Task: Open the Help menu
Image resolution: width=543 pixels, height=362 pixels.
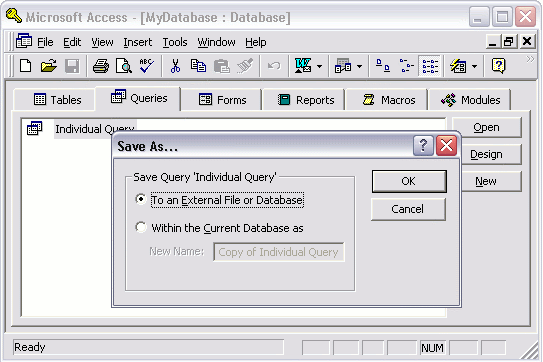Action: click(x=256, y=42)
